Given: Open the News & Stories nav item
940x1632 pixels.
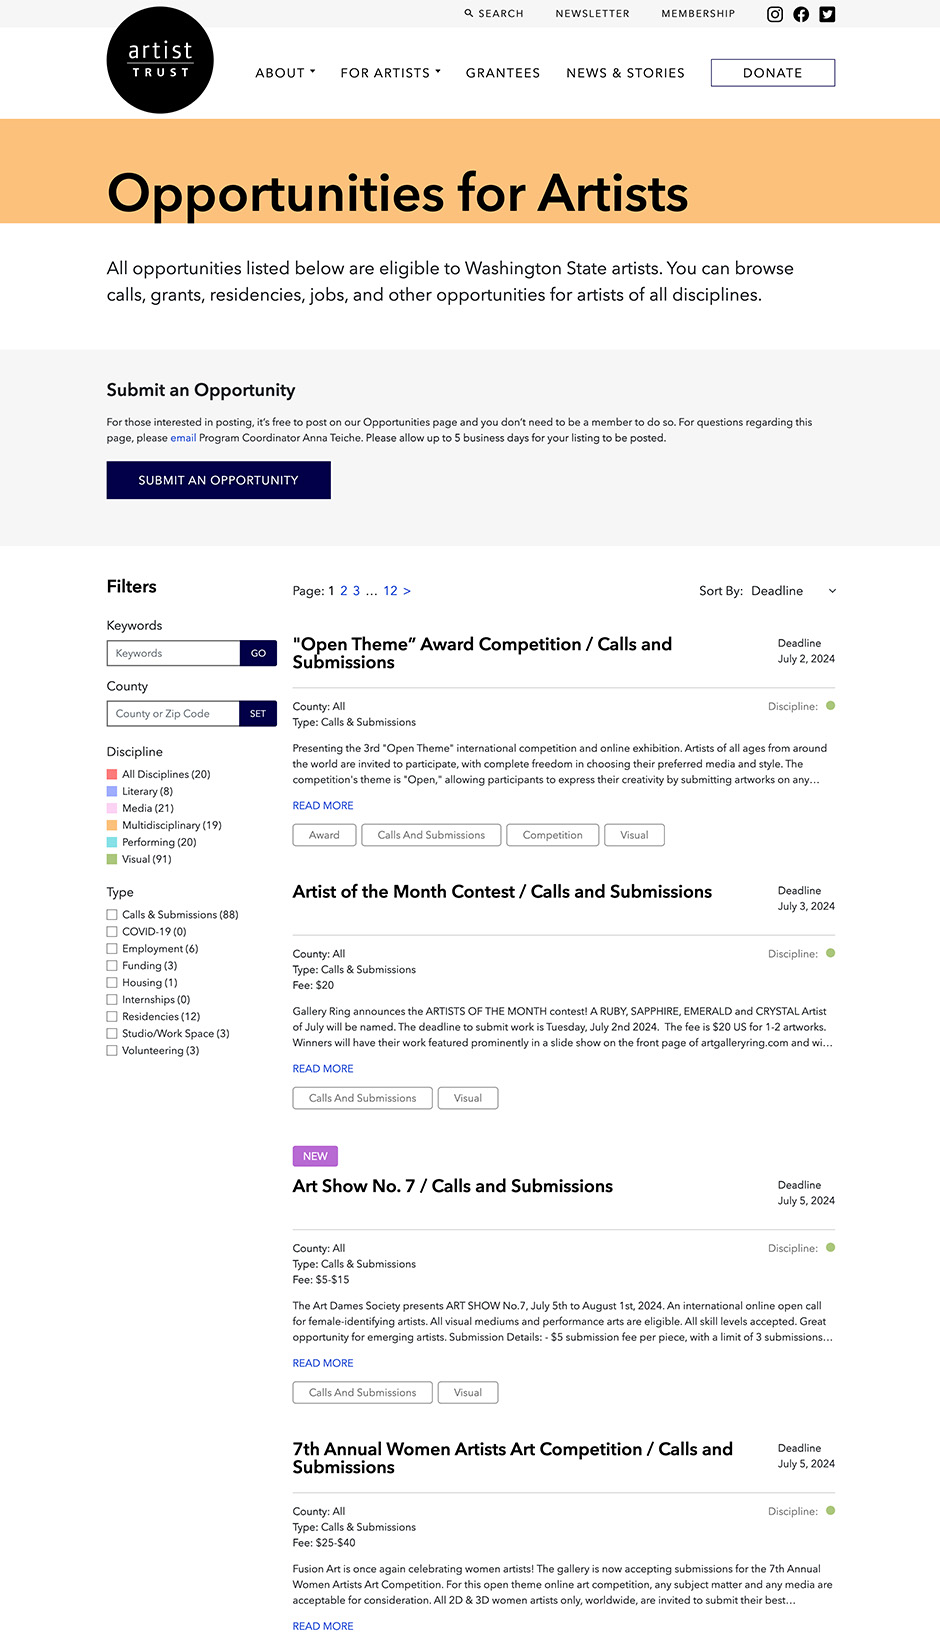Looking at the screenshot, I should pos(625,73).
